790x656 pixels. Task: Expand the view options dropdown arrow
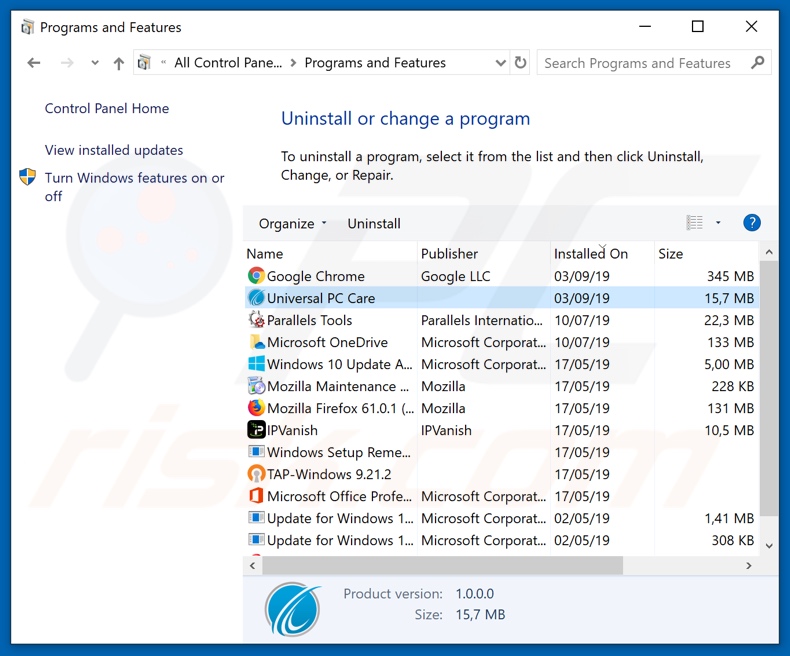pyautogui.click(x=718, y=223)
